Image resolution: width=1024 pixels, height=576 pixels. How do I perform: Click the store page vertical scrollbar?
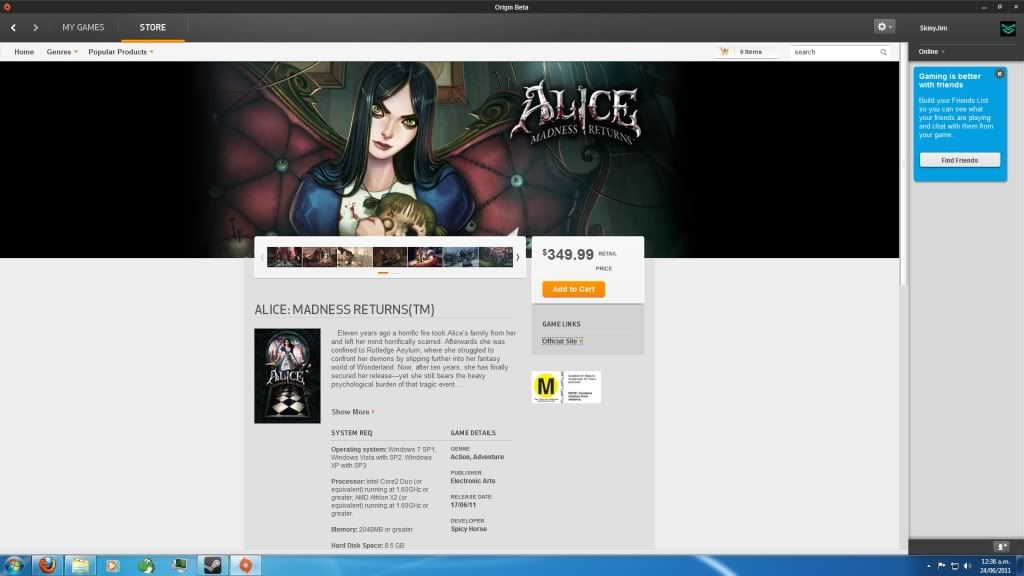[x=904, y=165]
